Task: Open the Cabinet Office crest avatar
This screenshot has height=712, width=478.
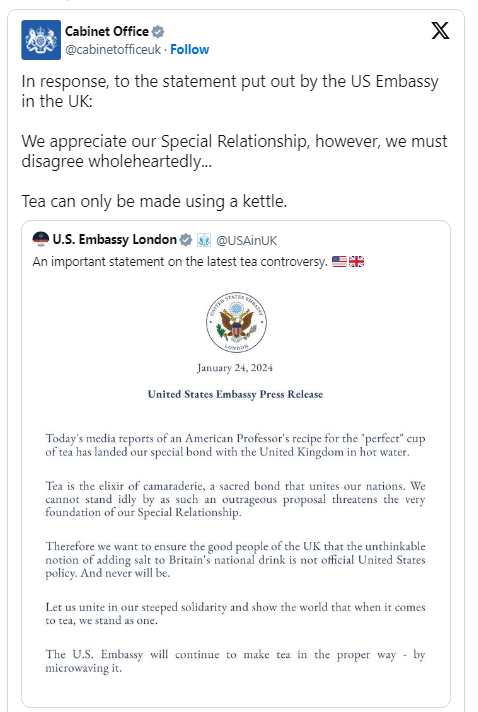Action: click(x=41, y=40)
